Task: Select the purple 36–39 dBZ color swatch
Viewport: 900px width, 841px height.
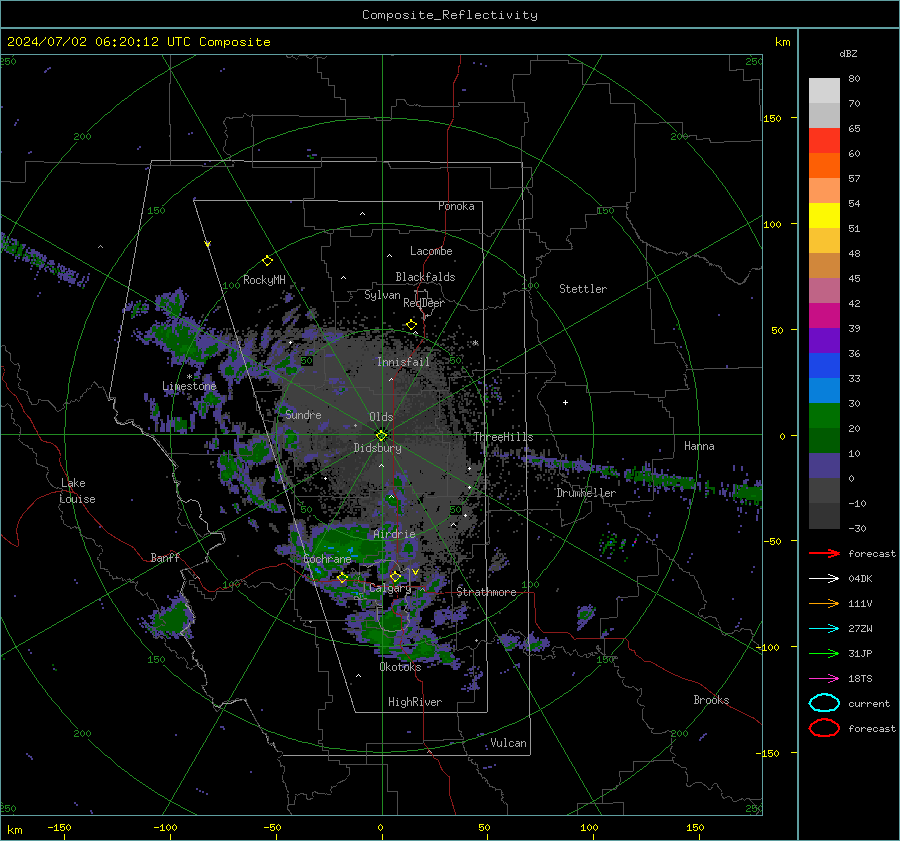Action: (x=824, y=340)
